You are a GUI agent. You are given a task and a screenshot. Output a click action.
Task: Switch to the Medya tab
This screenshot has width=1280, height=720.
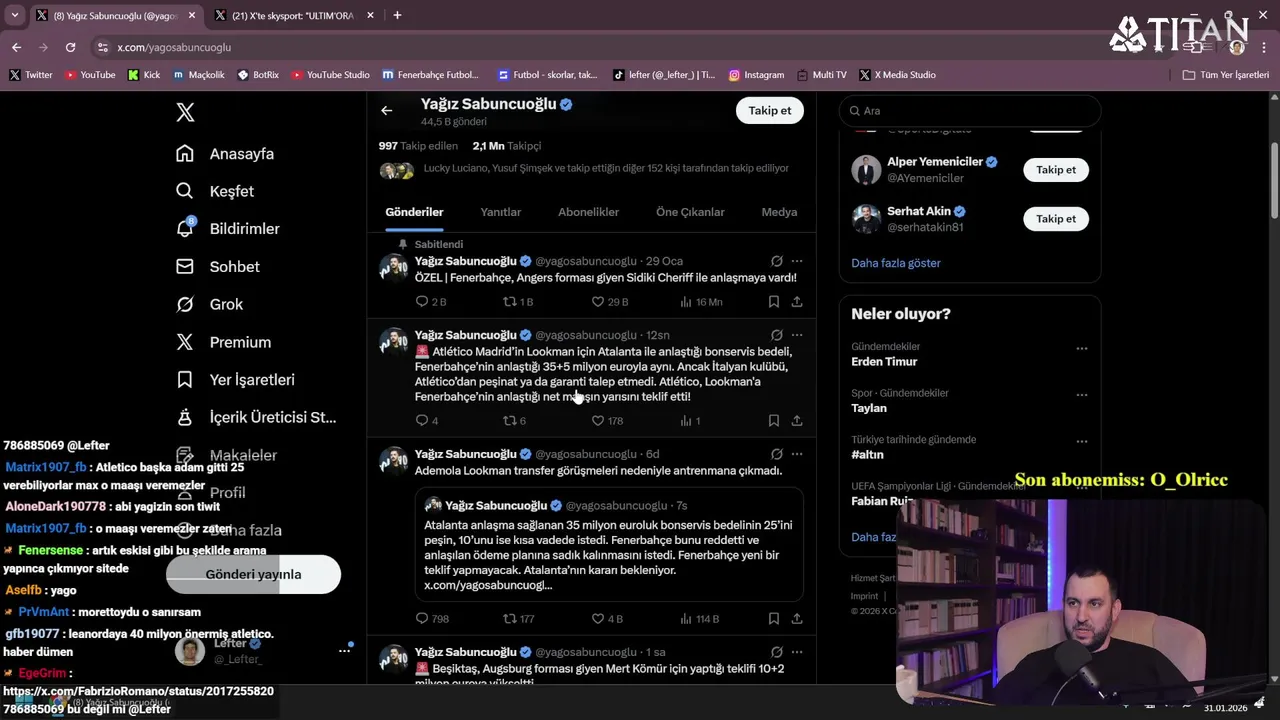coord(779,212)
